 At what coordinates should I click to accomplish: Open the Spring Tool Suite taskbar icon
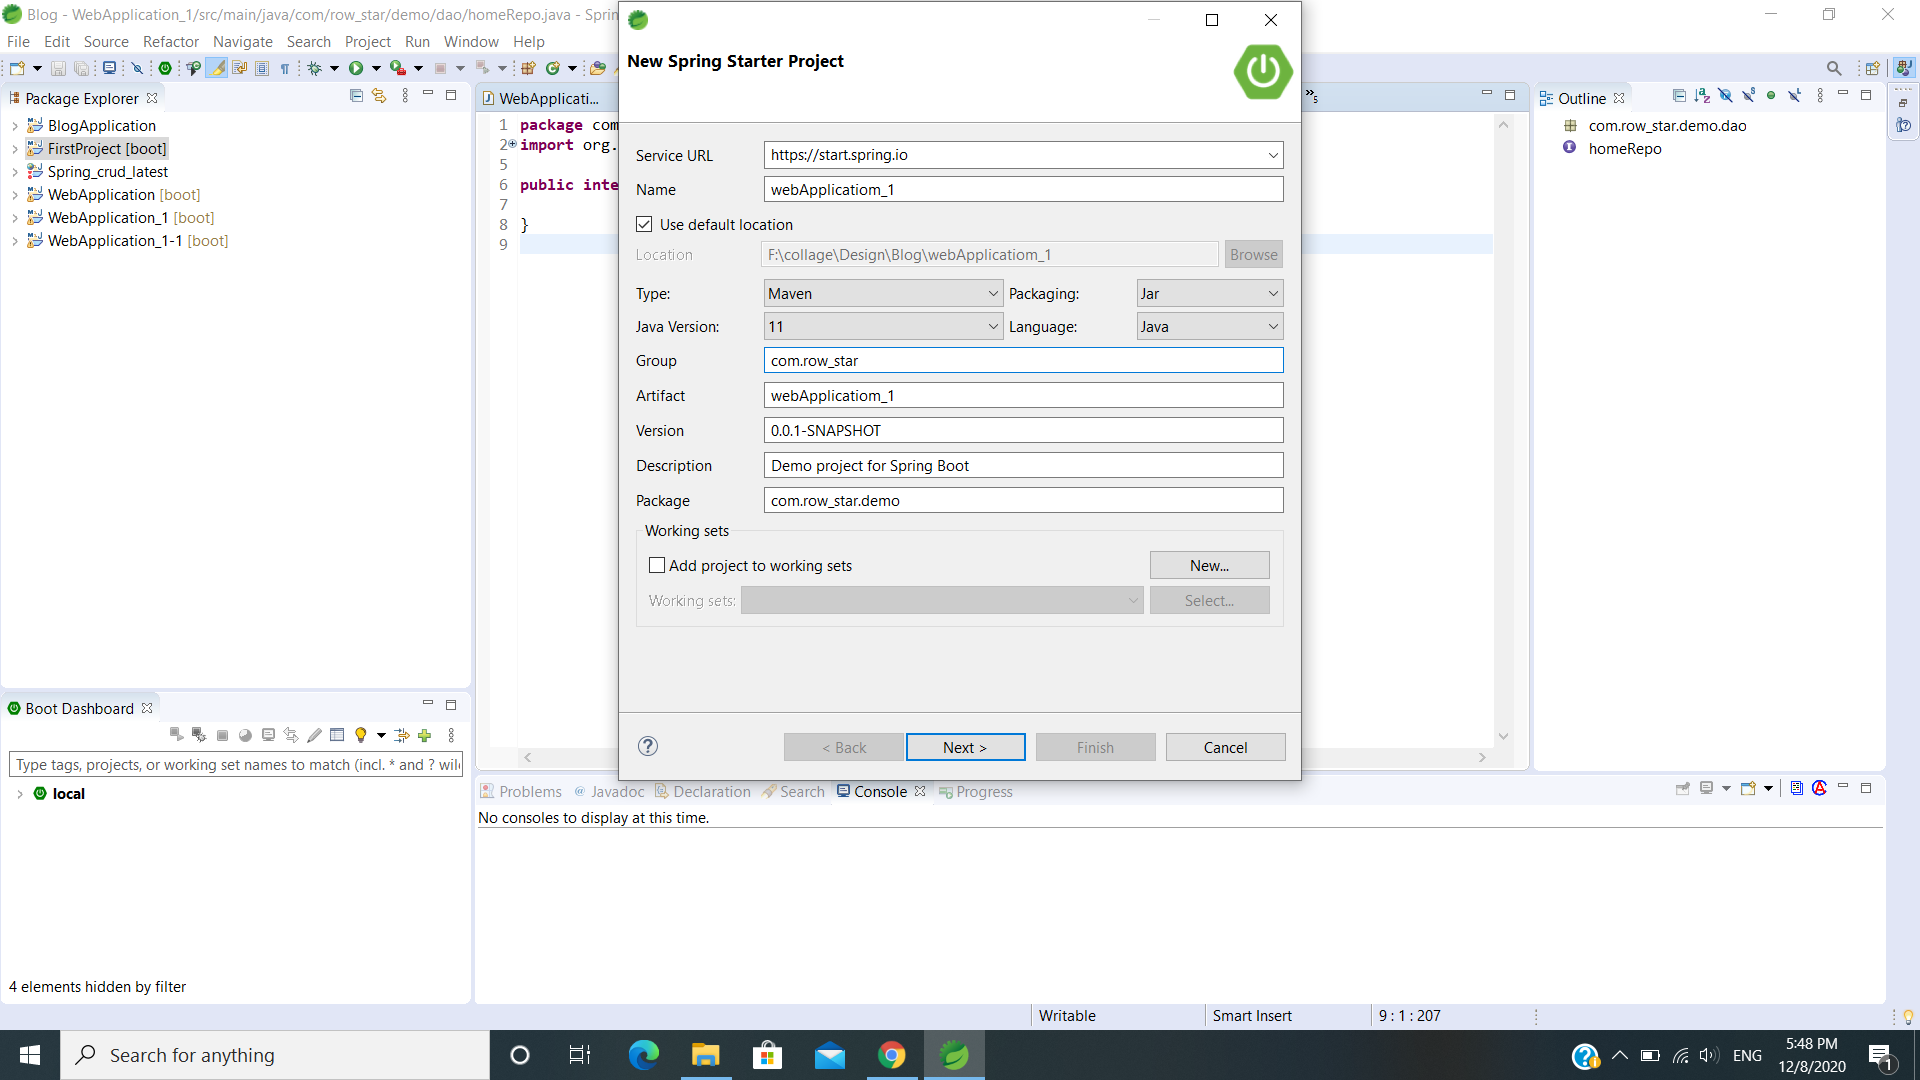pyautogui.click(x=954, y=1054)
